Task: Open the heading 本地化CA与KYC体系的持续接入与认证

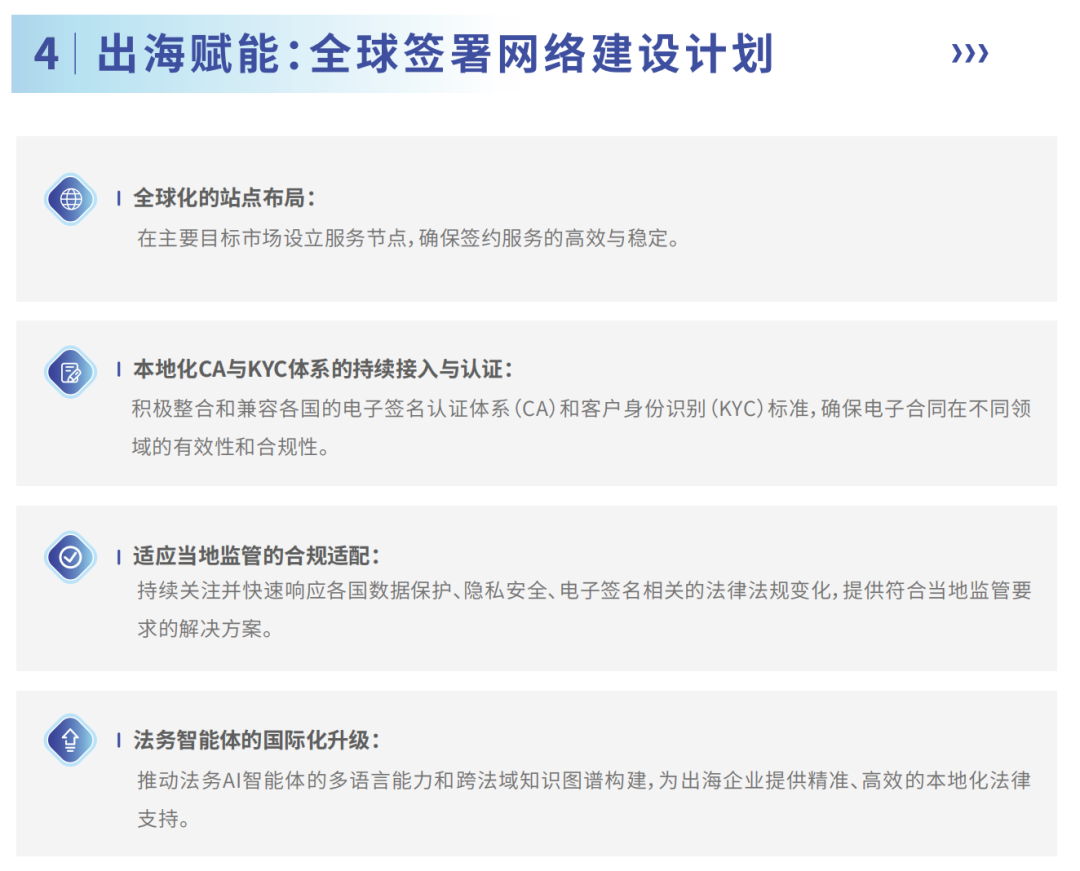Action: (323, 370)
